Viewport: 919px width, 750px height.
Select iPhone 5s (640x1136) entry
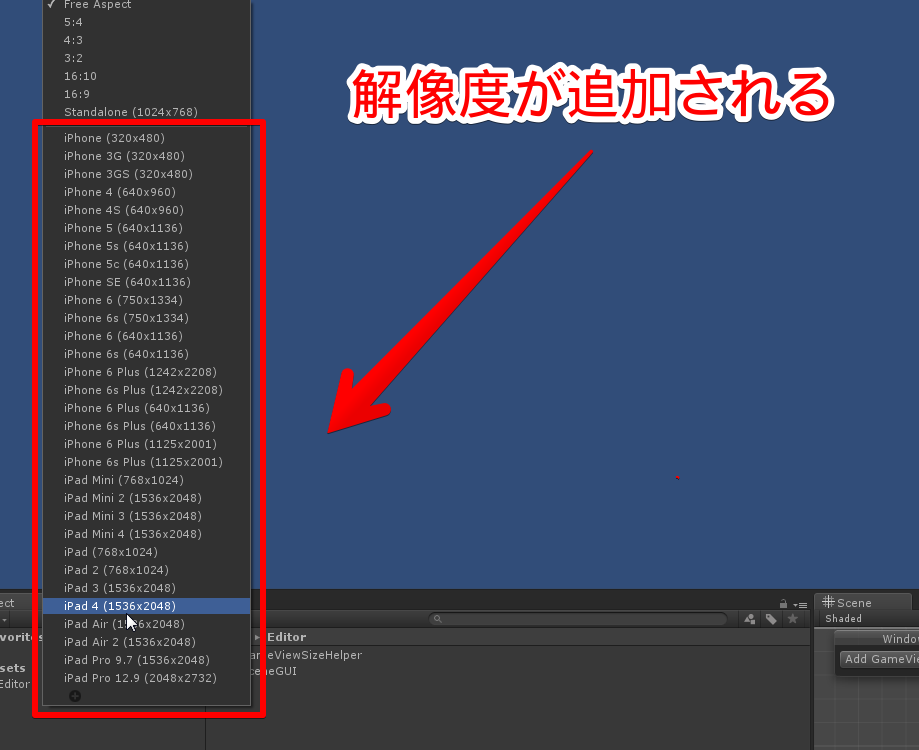point(147,246)
